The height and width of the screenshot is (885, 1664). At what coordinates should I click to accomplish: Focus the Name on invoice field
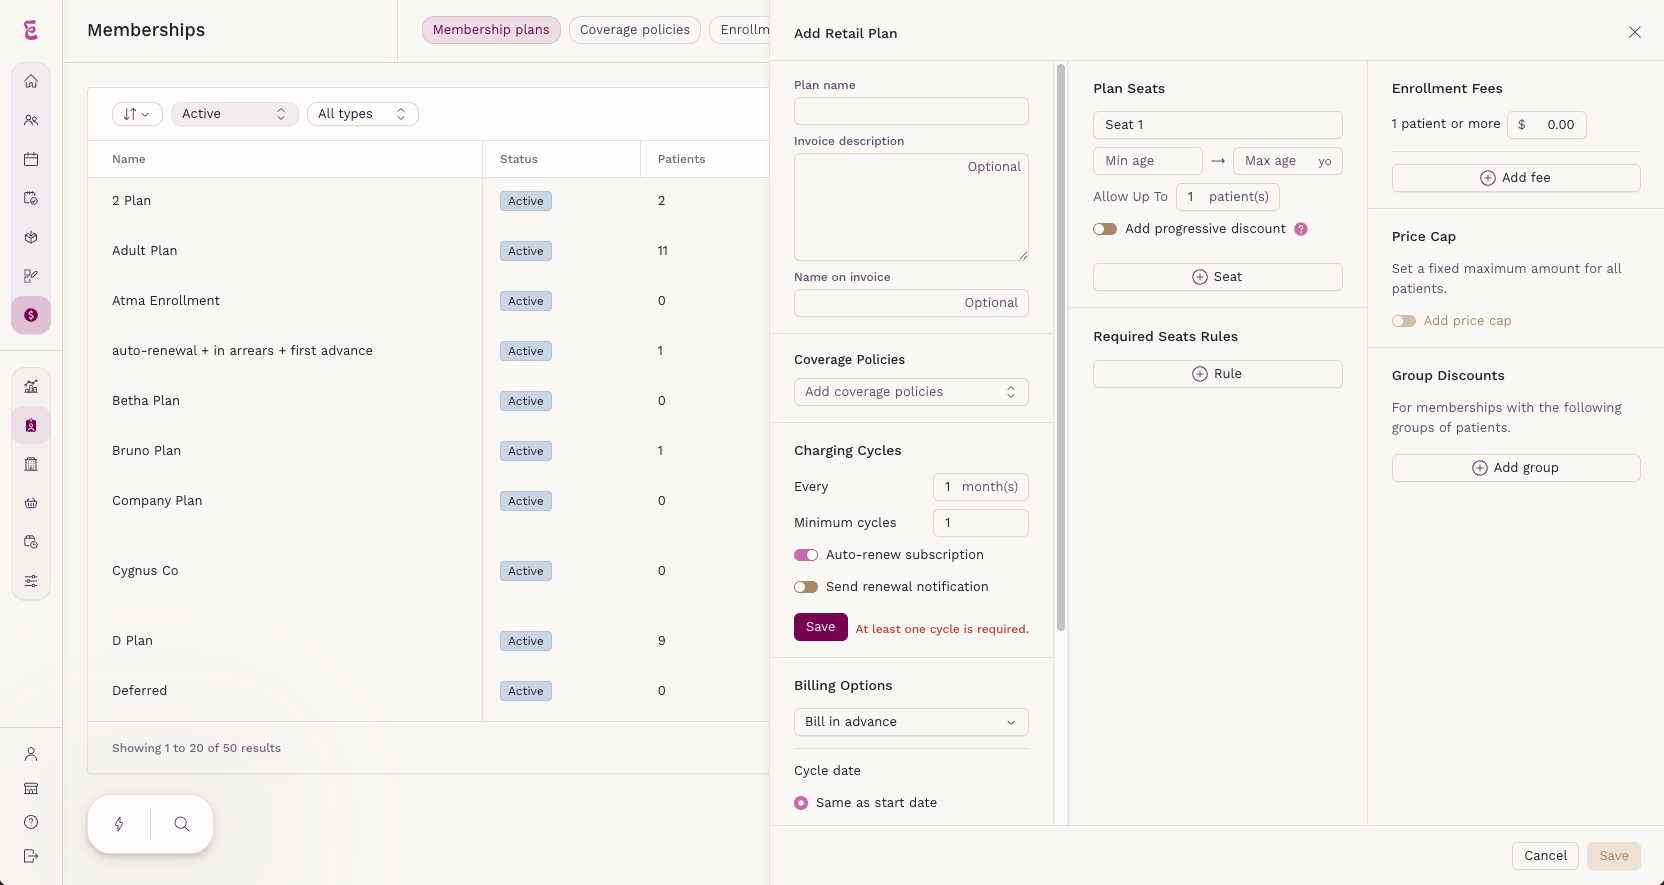click(911, 303)
